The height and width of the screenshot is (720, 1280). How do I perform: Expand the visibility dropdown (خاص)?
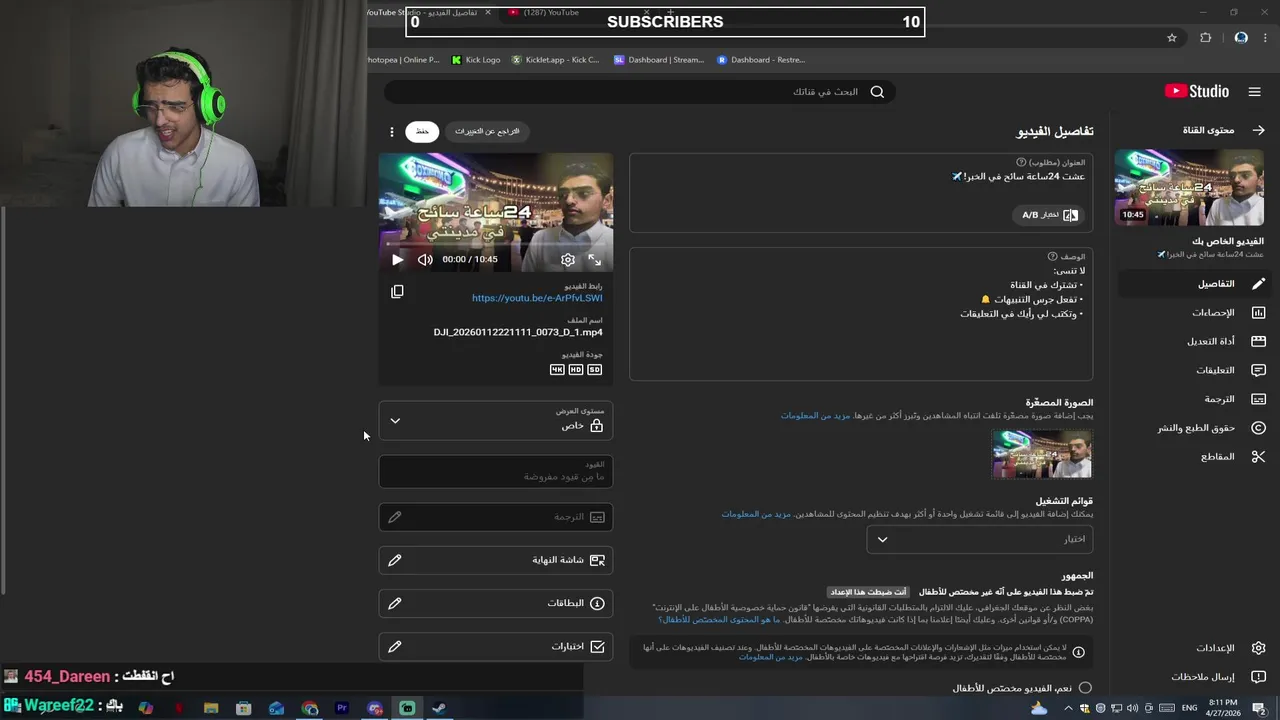pyautogui.click(x=495, y=420)
